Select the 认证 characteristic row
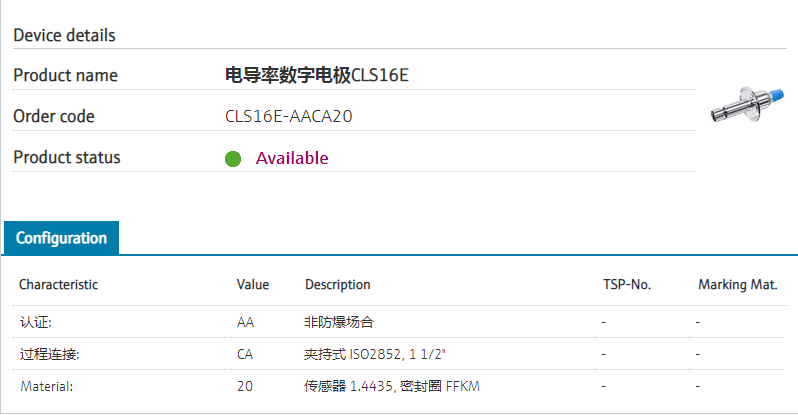This screenshot has height=415, width=798. (35, 323)
